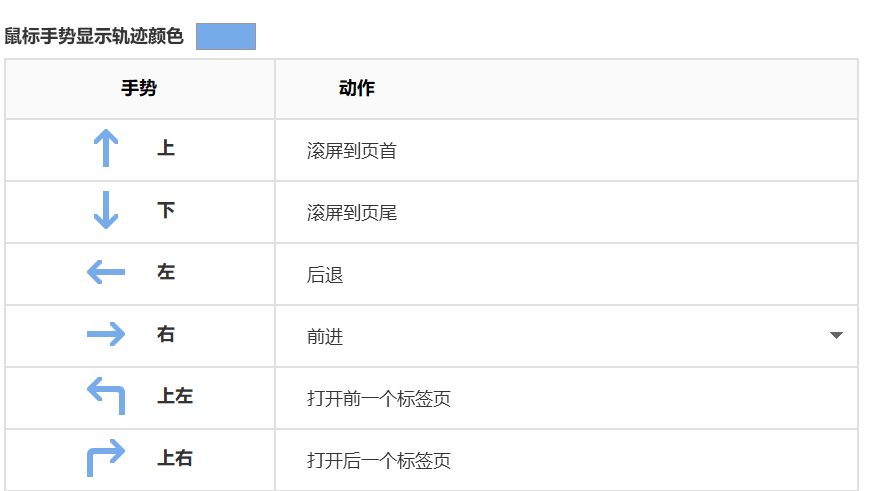Click the right arrow gesture icon
Viewport: 888px width, 491px height.
click(106, 334)
